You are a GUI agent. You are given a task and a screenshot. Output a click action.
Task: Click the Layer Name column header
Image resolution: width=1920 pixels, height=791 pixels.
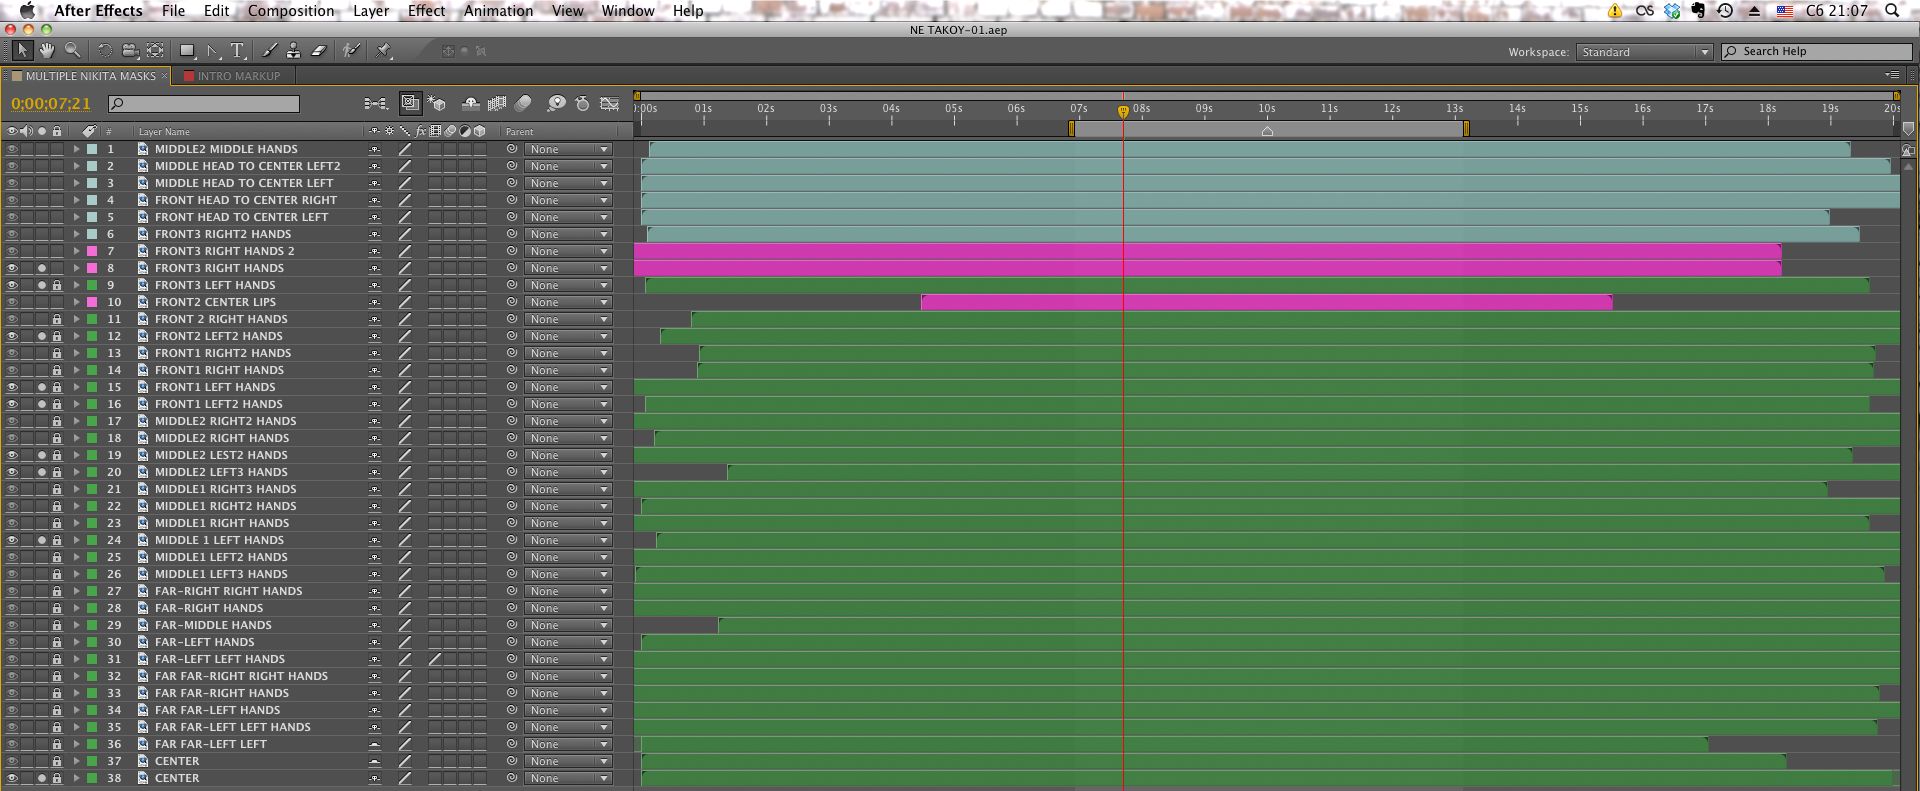[x=164, y=132]
